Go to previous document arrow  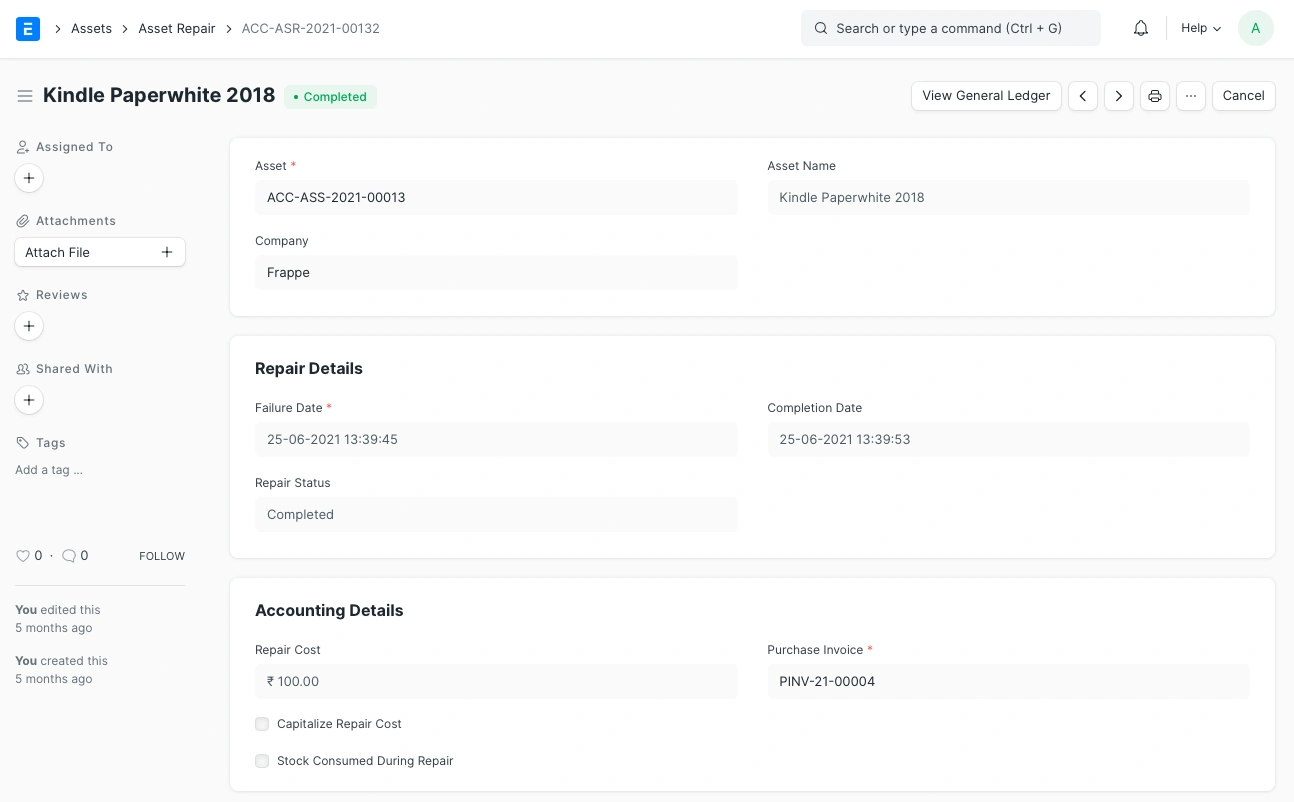pos(1083,96)
